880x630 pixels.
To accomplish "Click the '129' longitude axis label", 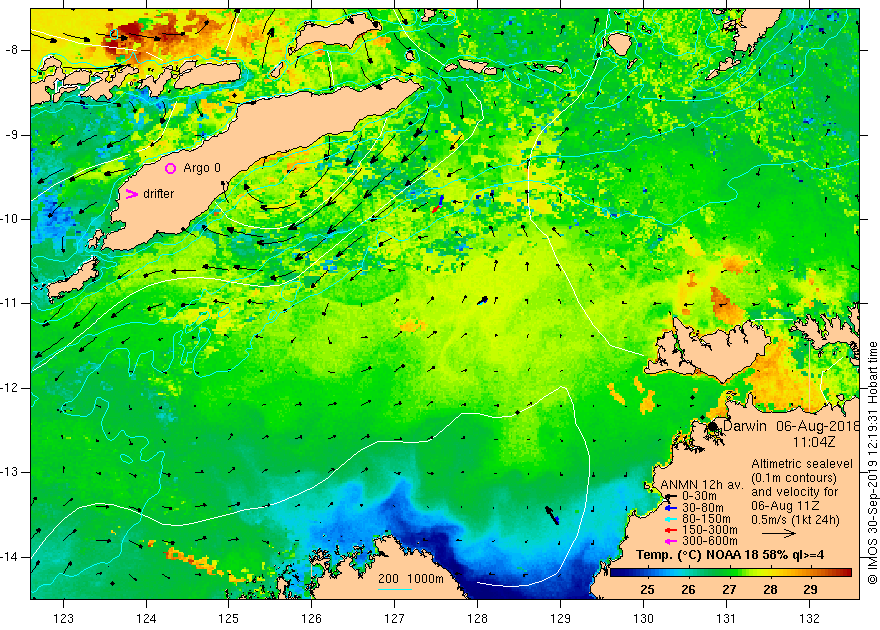I will pyautogui.click(x=561, y=618).
